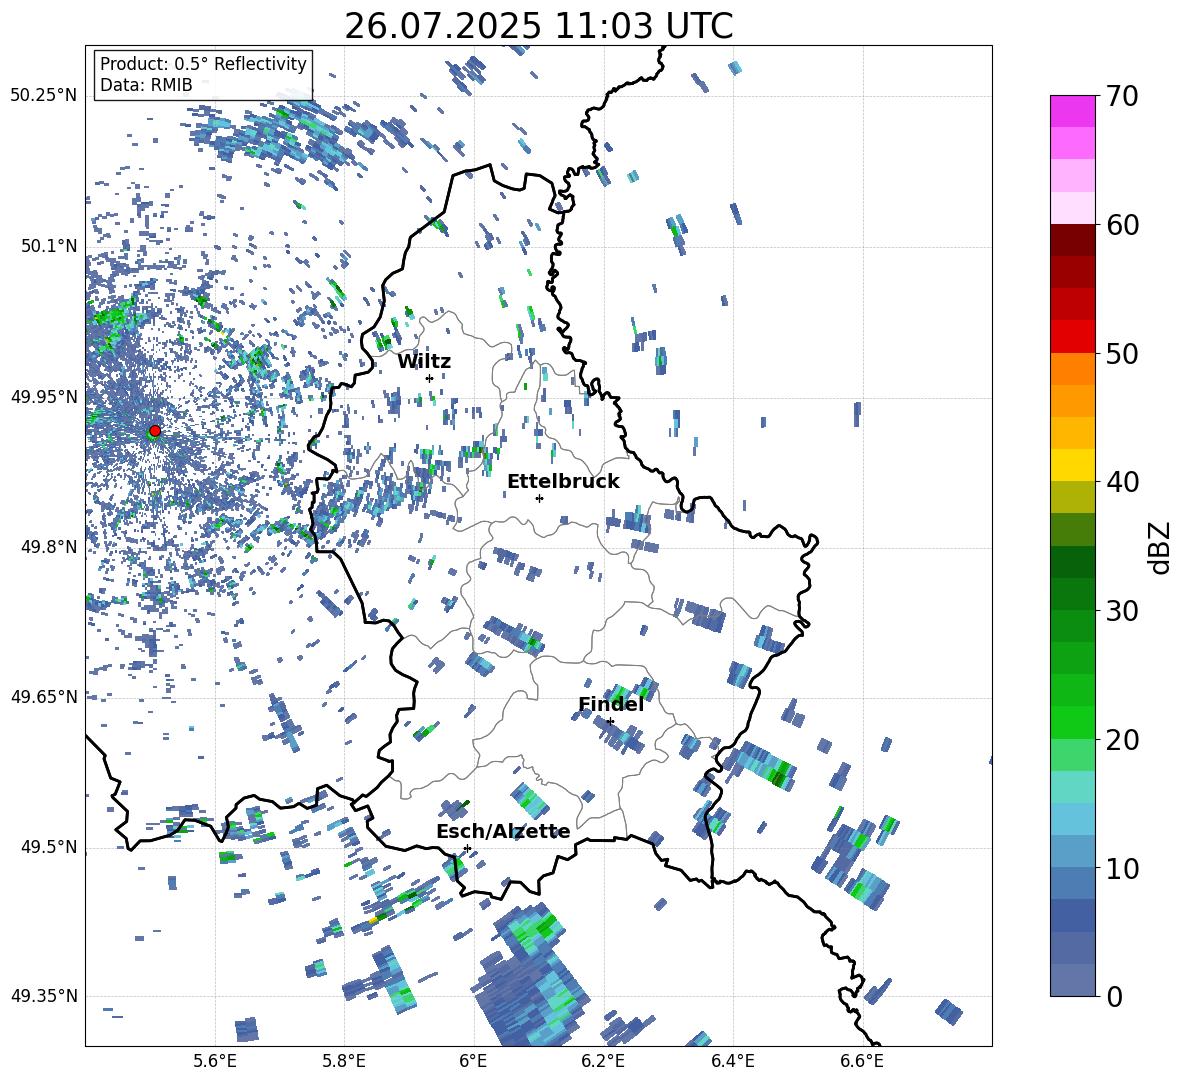This screenshot has height=1081, width=1184.
Task: Click the dBZ colorbar axis label
Action: [1160, 547]
